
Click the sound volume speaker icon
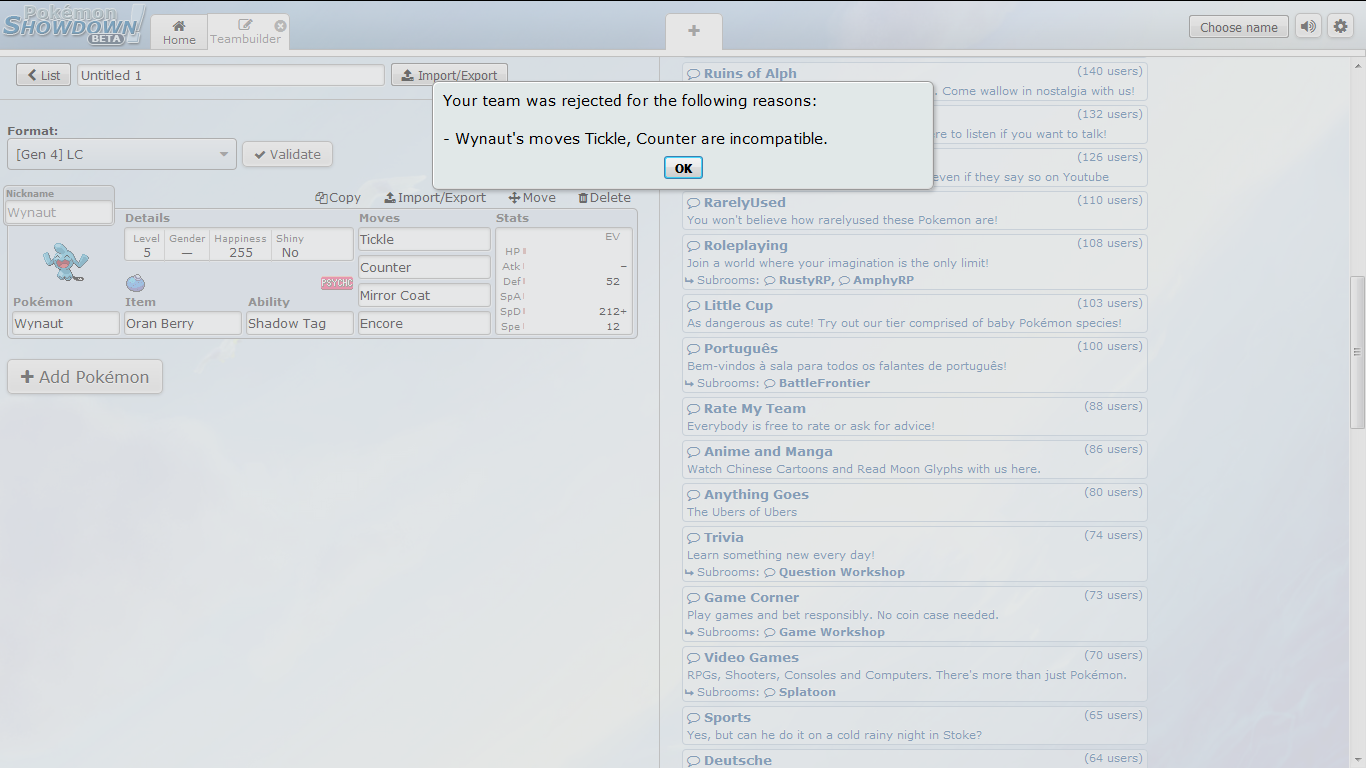(1308, 27)
